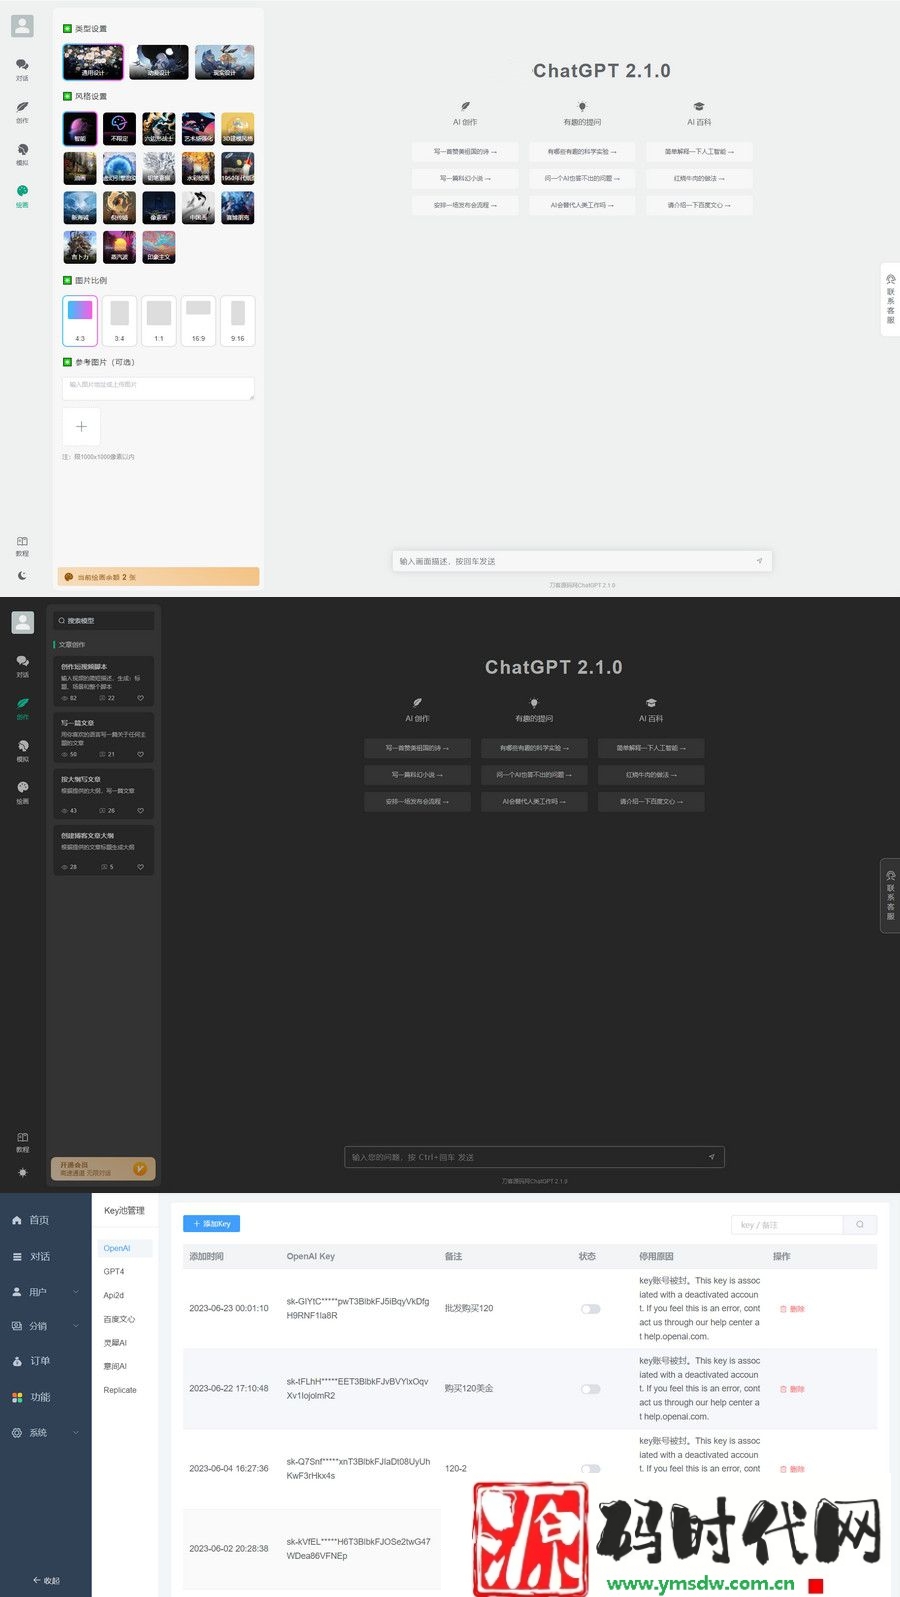
Task: Switch to dark mode with moon icon
Action: pos(22,576)
